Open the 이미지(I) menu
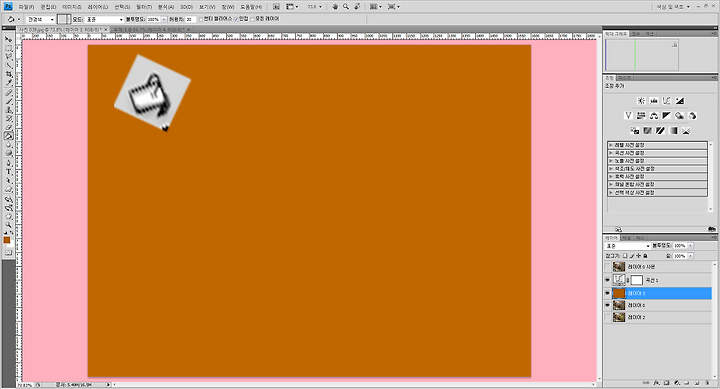720x389 pixels. pyautogui.click(x=72, y=7)
